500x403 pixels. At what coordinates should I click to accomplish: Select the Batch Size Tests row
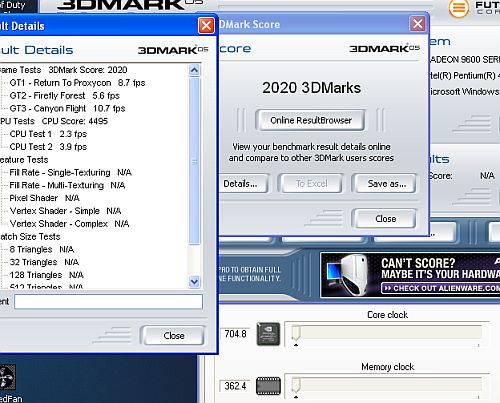pos(30,236)
